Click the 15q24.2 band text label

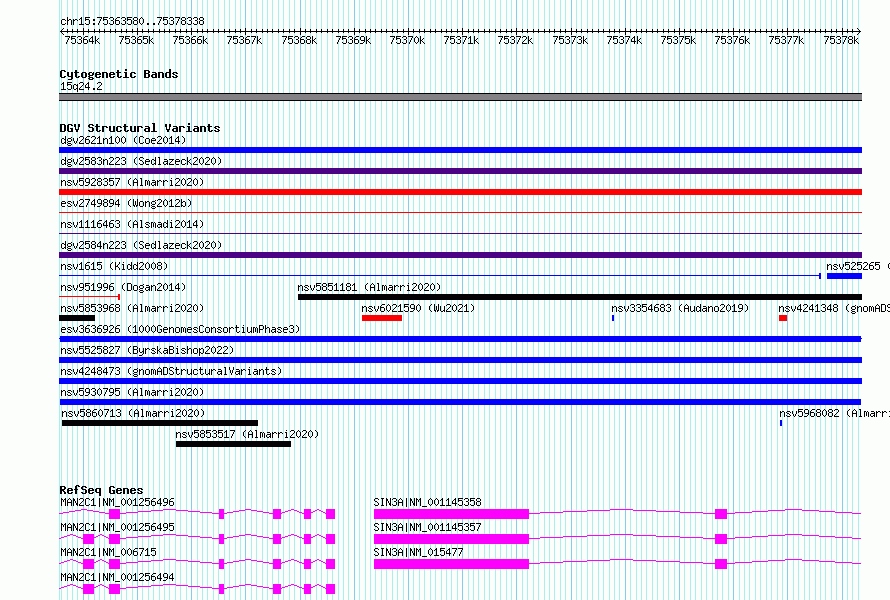pos(81,86)
